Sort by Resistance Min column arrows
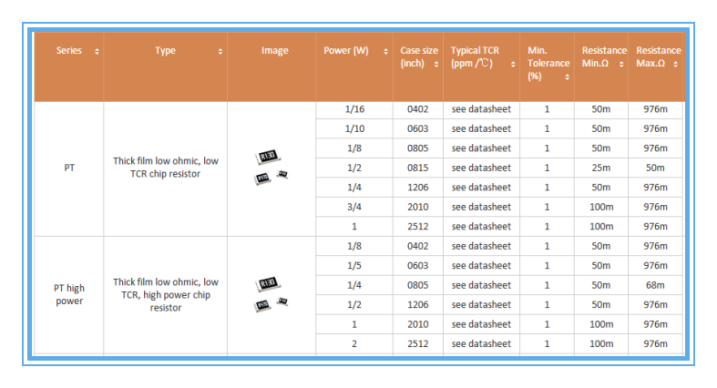This screenshot has height=388, width=717. tap(621, 64)
